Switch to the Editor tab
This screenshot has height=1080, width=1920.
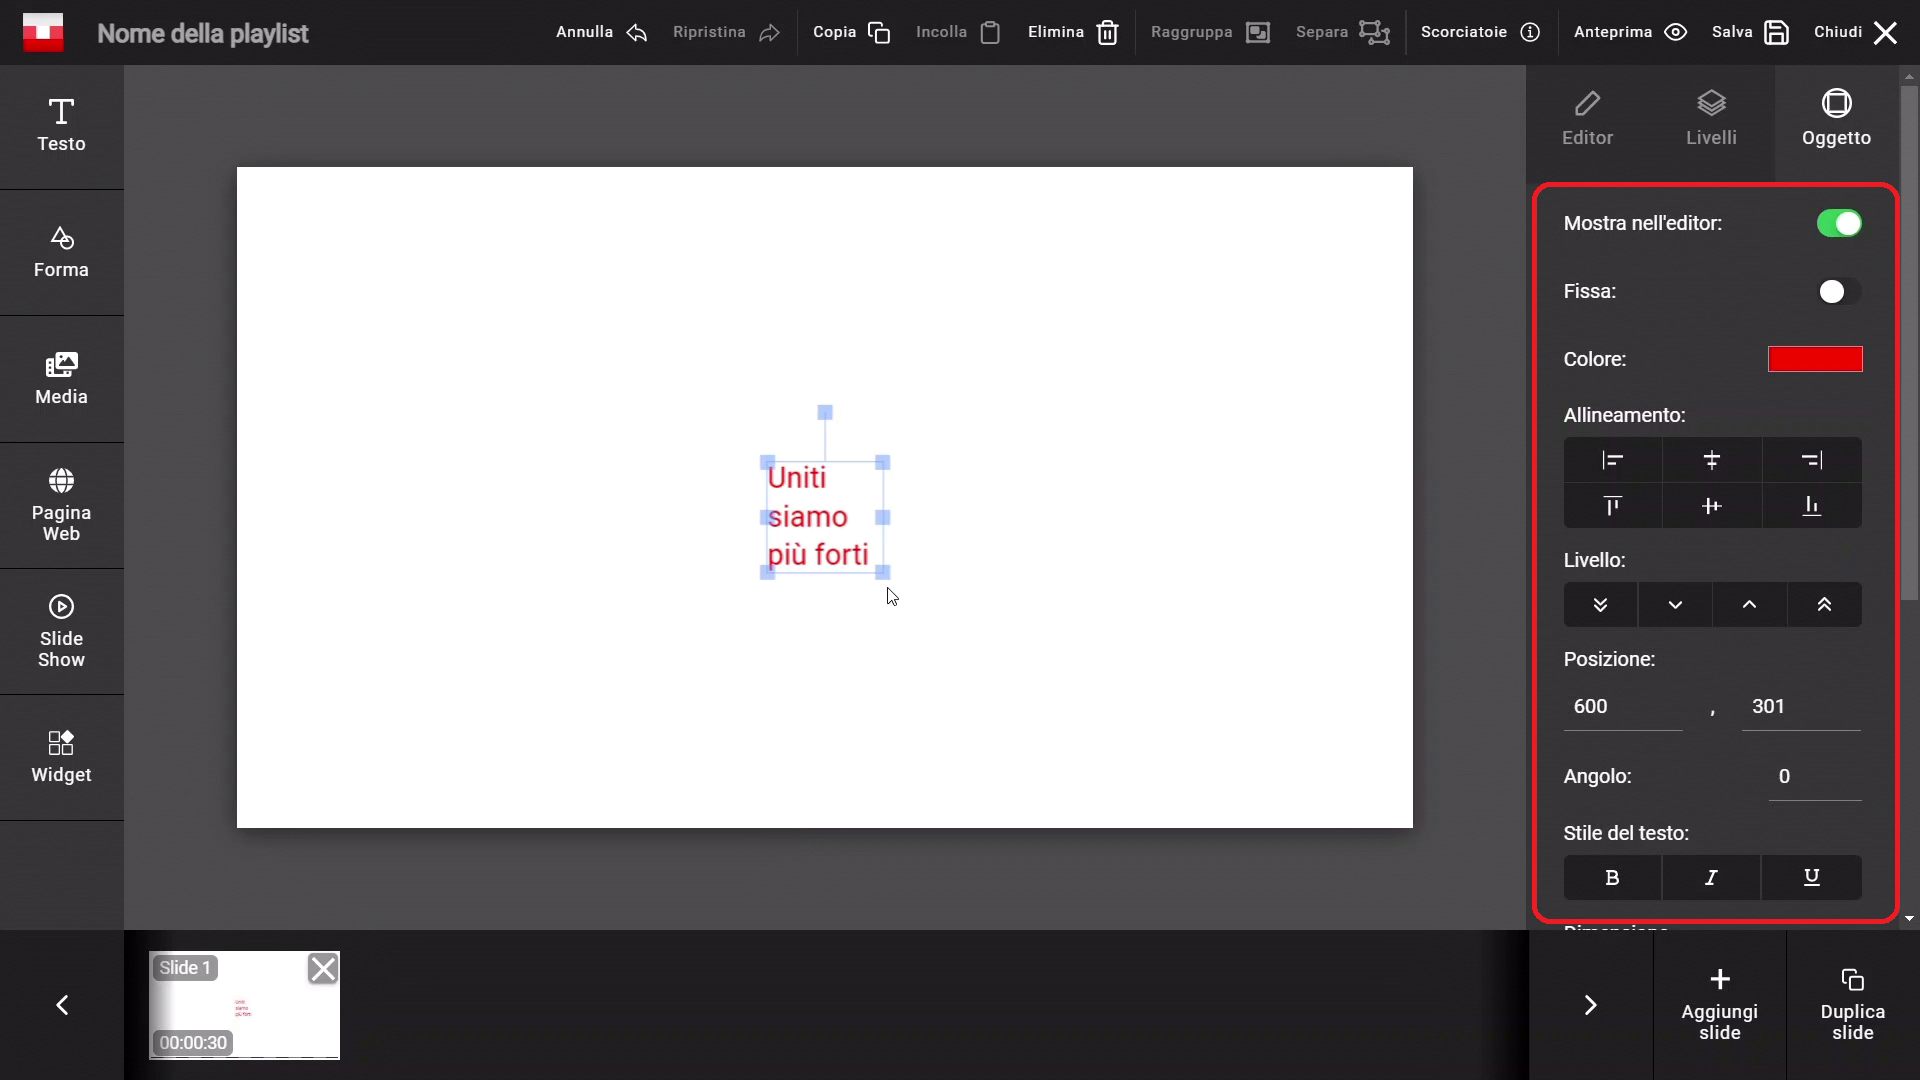click(1587, 118)
